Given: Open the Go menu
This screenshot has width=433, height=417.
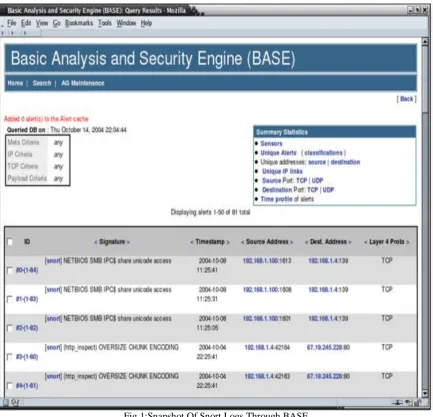Looking at the screenshot, I should pyautogui.click(x=56, y=23).
